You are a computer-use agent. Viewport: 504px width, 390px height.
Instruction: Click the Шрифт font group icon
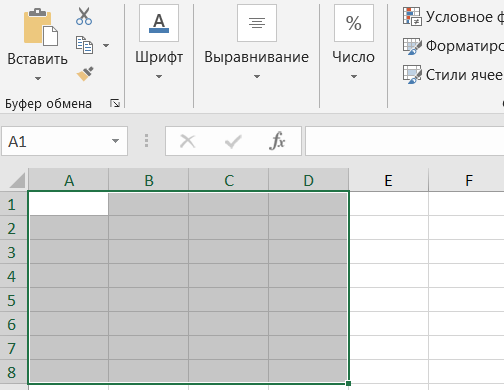coord(159,23)
